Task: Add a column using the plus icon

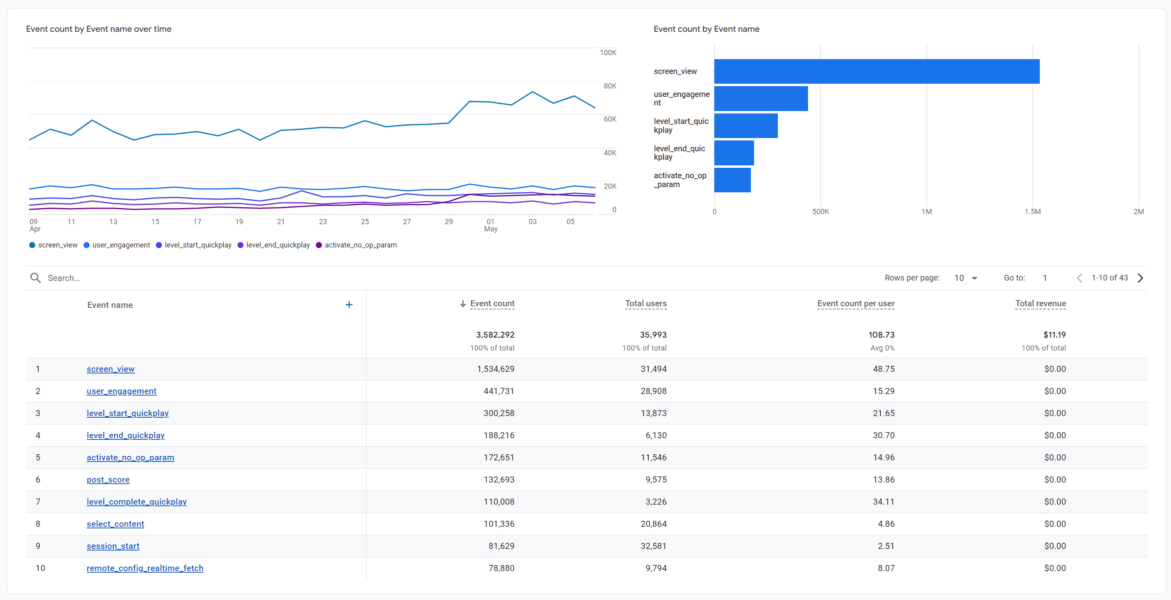Action: click(349, 304)
